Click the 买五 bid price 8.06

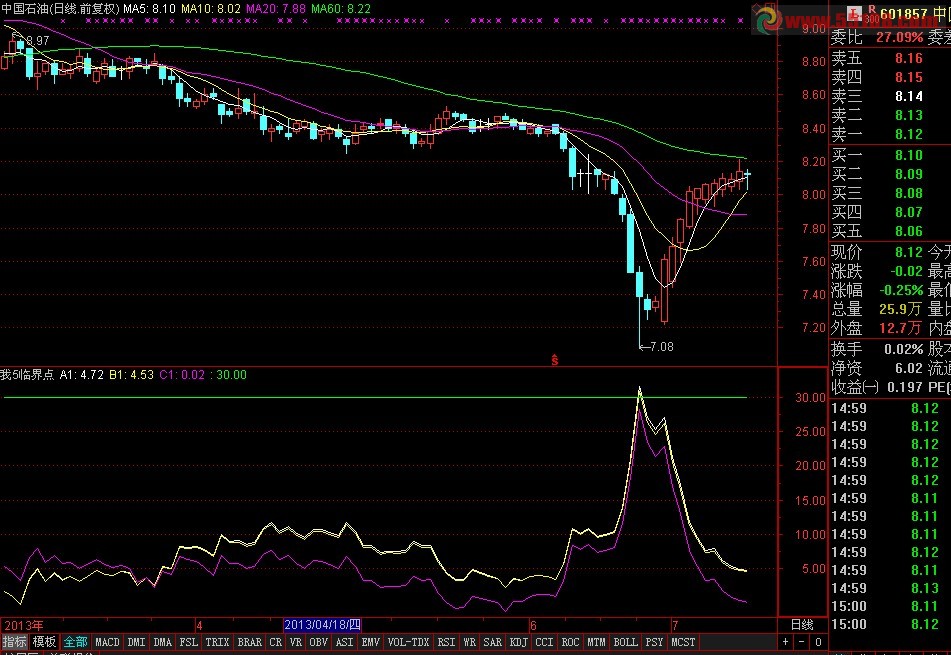coord(909,231)
